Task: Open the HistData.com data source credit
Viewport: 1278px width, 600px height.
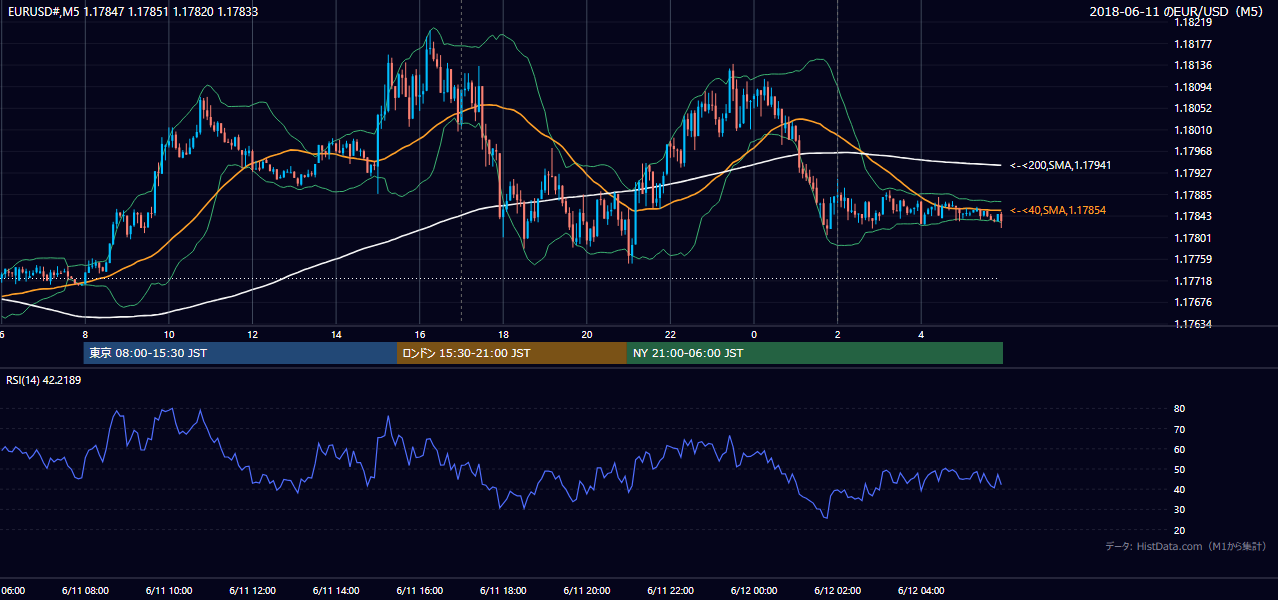Action: (1186, 546)
